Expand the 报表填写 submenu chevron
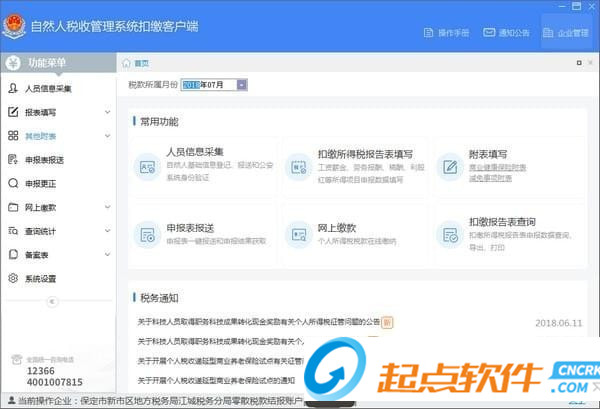The width and height of the screenshot is (600, 409). 108,112
